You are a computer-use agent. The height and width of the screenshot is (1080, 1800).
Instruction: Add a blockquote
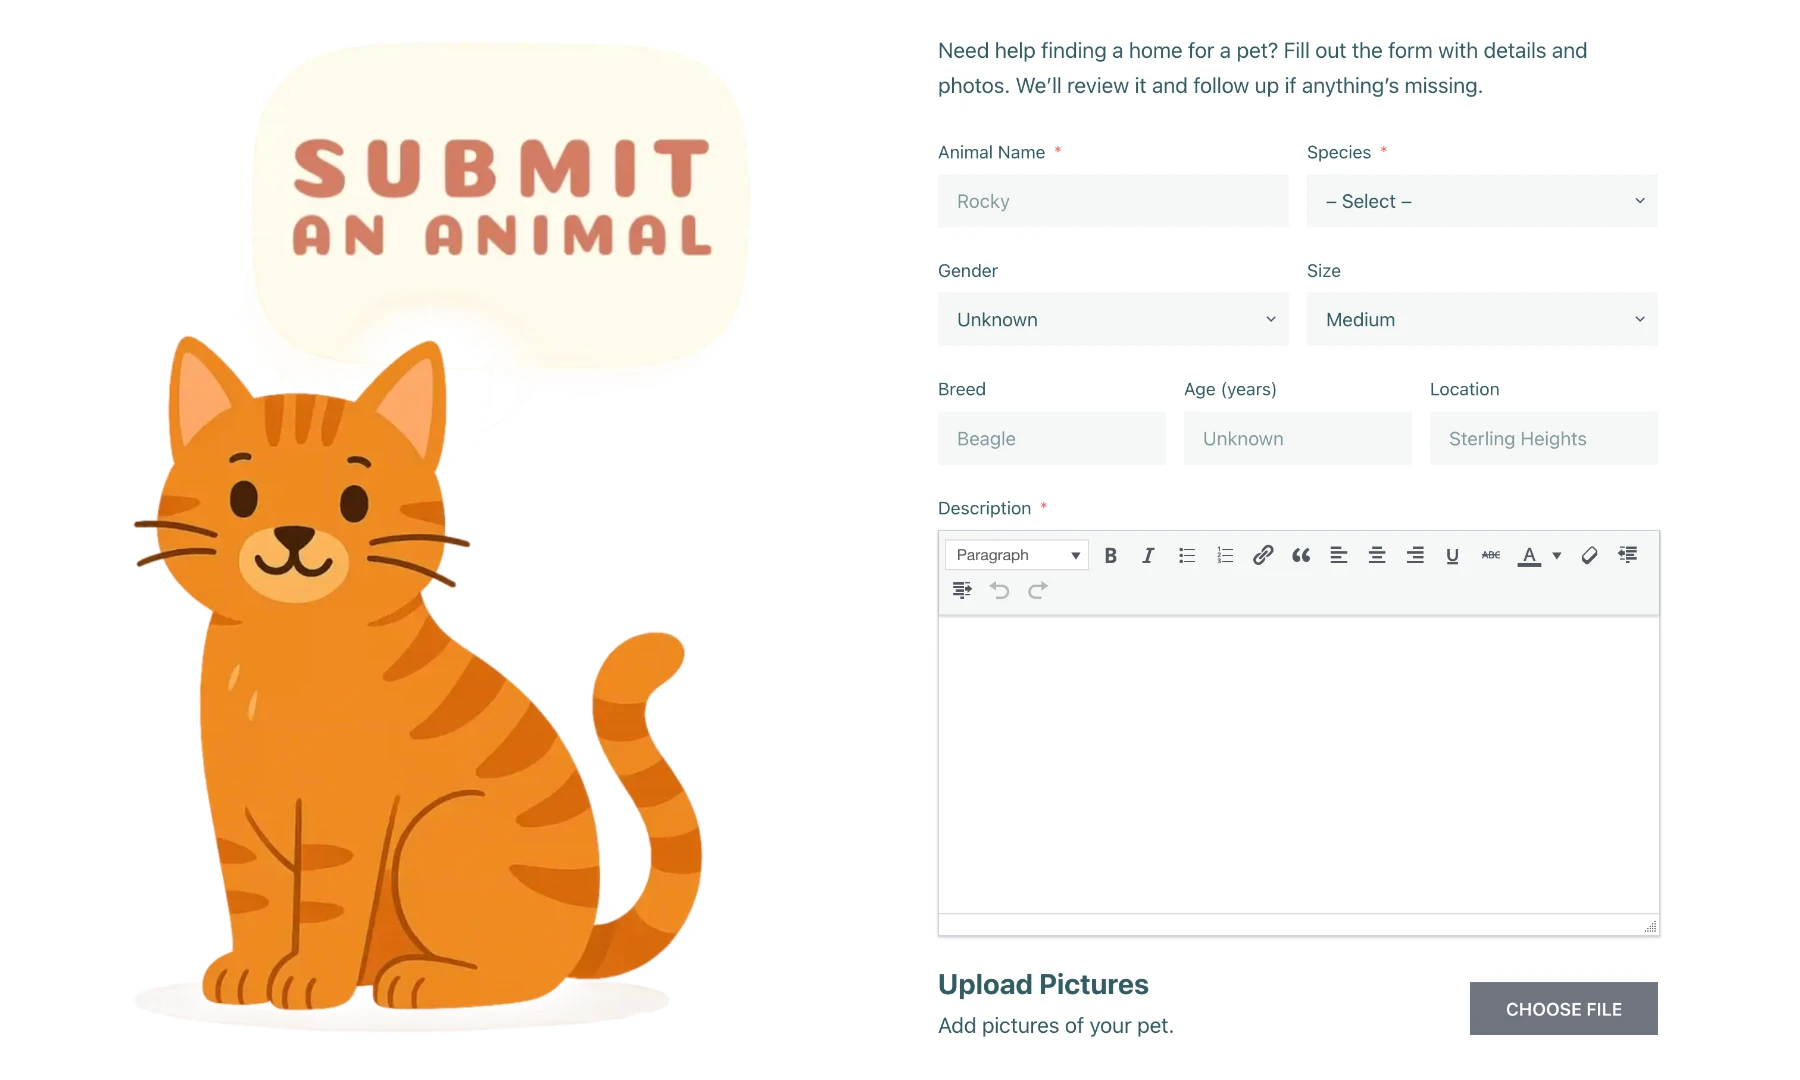(1300, 556)
